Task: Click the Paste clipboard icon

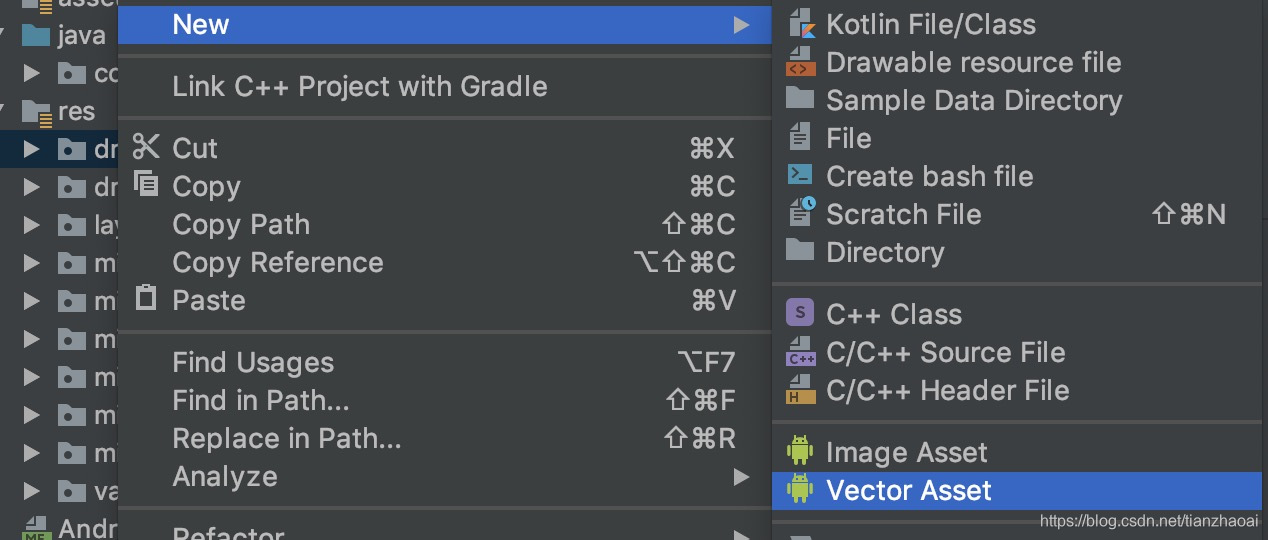Action: pos(146,299)
